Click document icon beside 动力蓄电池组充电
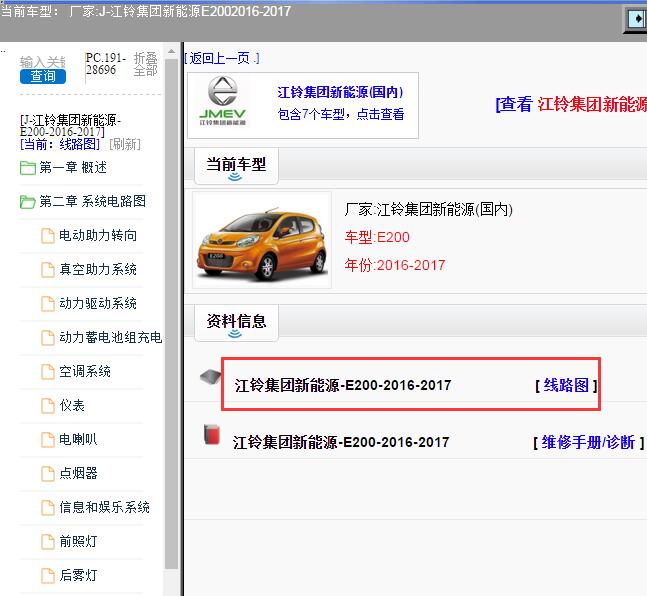 pyautogui.click(x=47, y=338)
